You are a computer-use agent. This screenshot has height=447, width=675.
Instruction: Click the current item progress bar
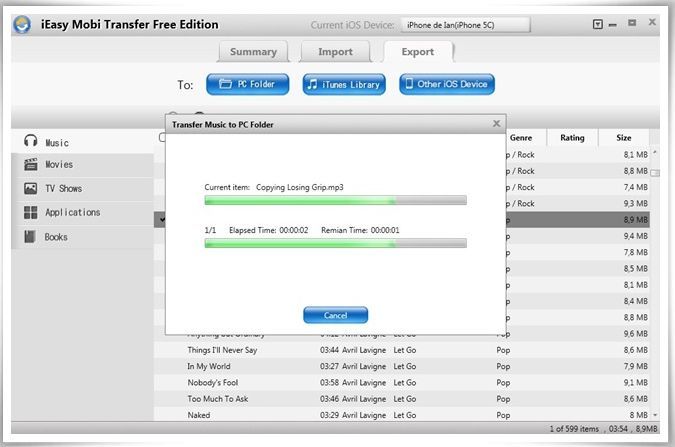pos(335,200)
